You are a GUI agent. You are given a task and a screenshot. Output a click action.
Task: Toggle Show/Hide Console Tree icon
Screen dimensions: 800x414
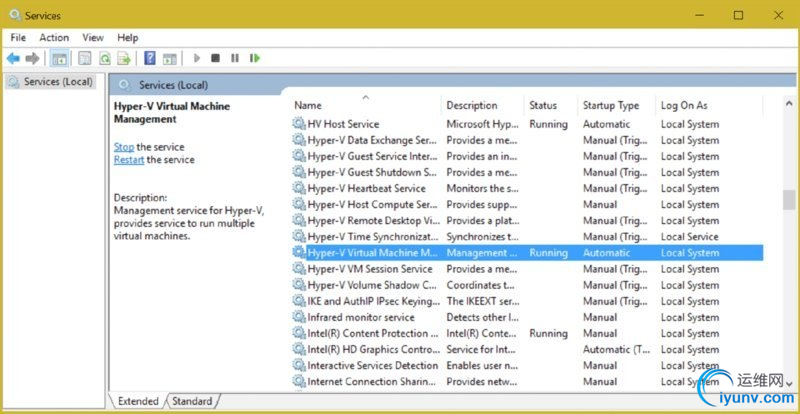59,59
